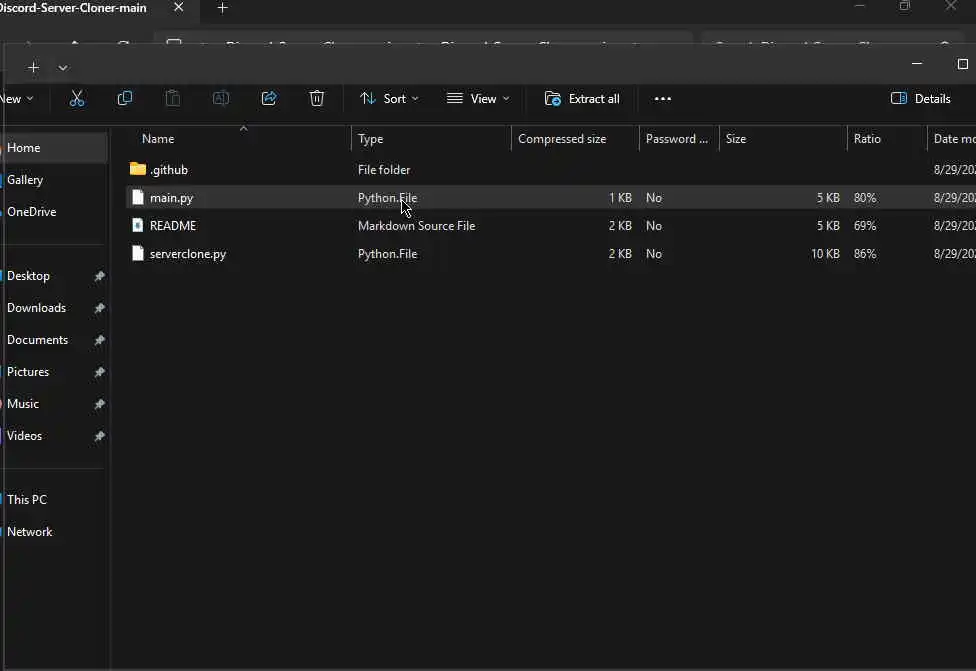Click the Paste clipboard icon

click(x=172, y=98)
